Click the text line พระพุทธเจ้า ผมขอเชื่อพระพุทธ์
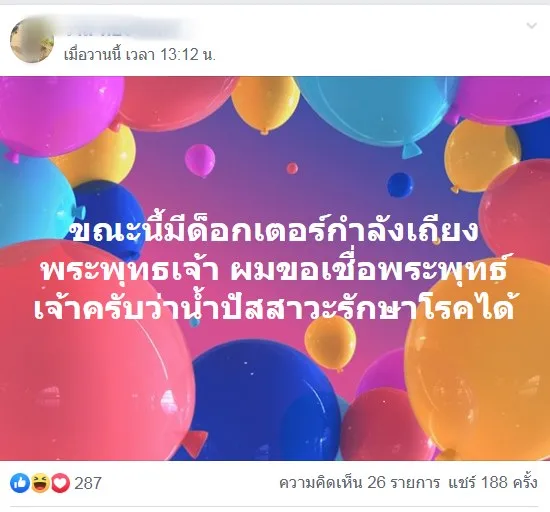 pos(274,270)
